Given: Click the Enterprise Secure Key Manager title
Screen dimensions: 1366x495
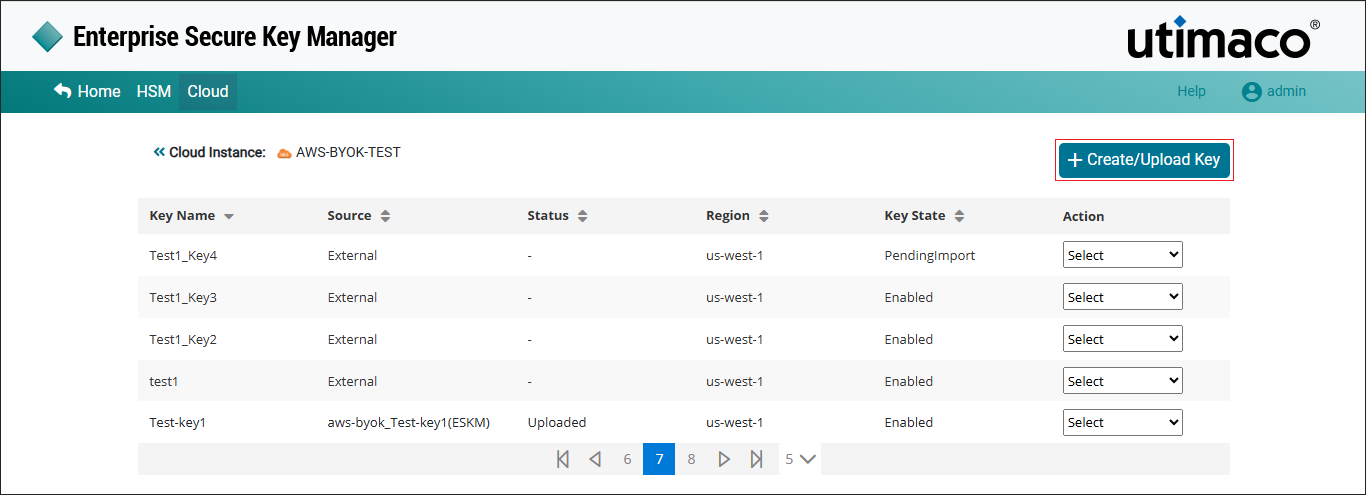Looking at the screenshot, I should 235,37.
